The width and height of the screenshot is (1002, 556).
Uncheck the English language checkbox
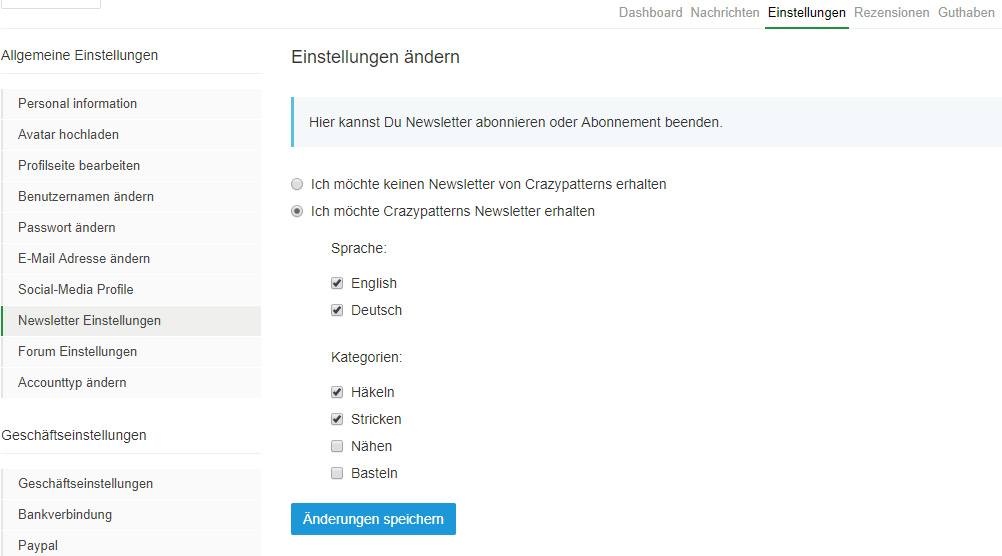pos(337,284)
